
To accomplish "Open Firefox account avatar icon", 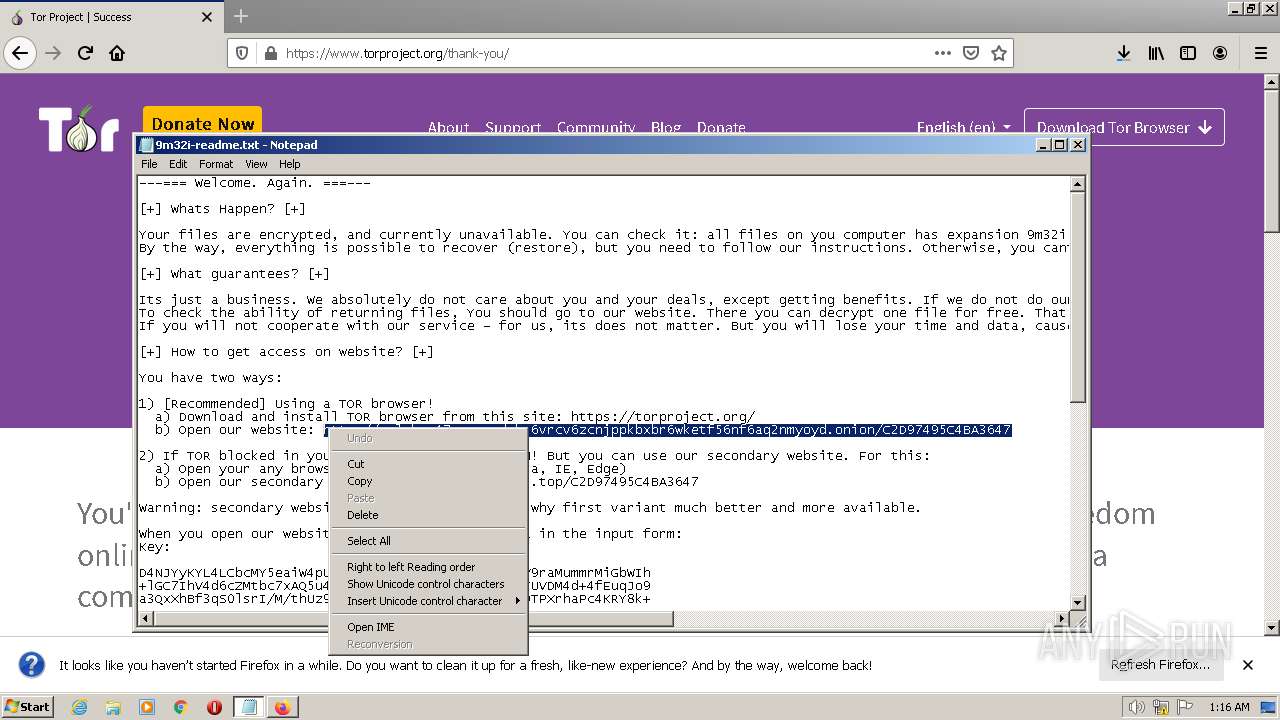I will [1220, 53].
